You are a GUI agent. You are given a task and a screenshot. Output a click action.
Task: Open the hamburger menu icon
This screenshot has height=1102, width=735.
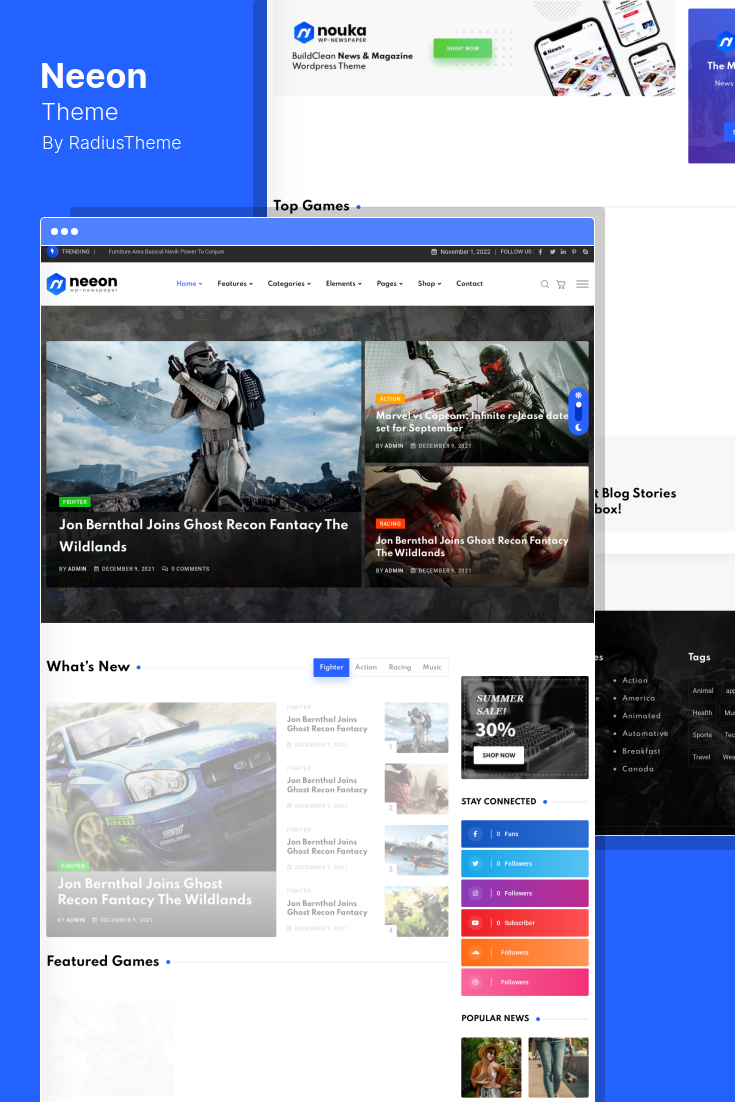click(583, 284)
